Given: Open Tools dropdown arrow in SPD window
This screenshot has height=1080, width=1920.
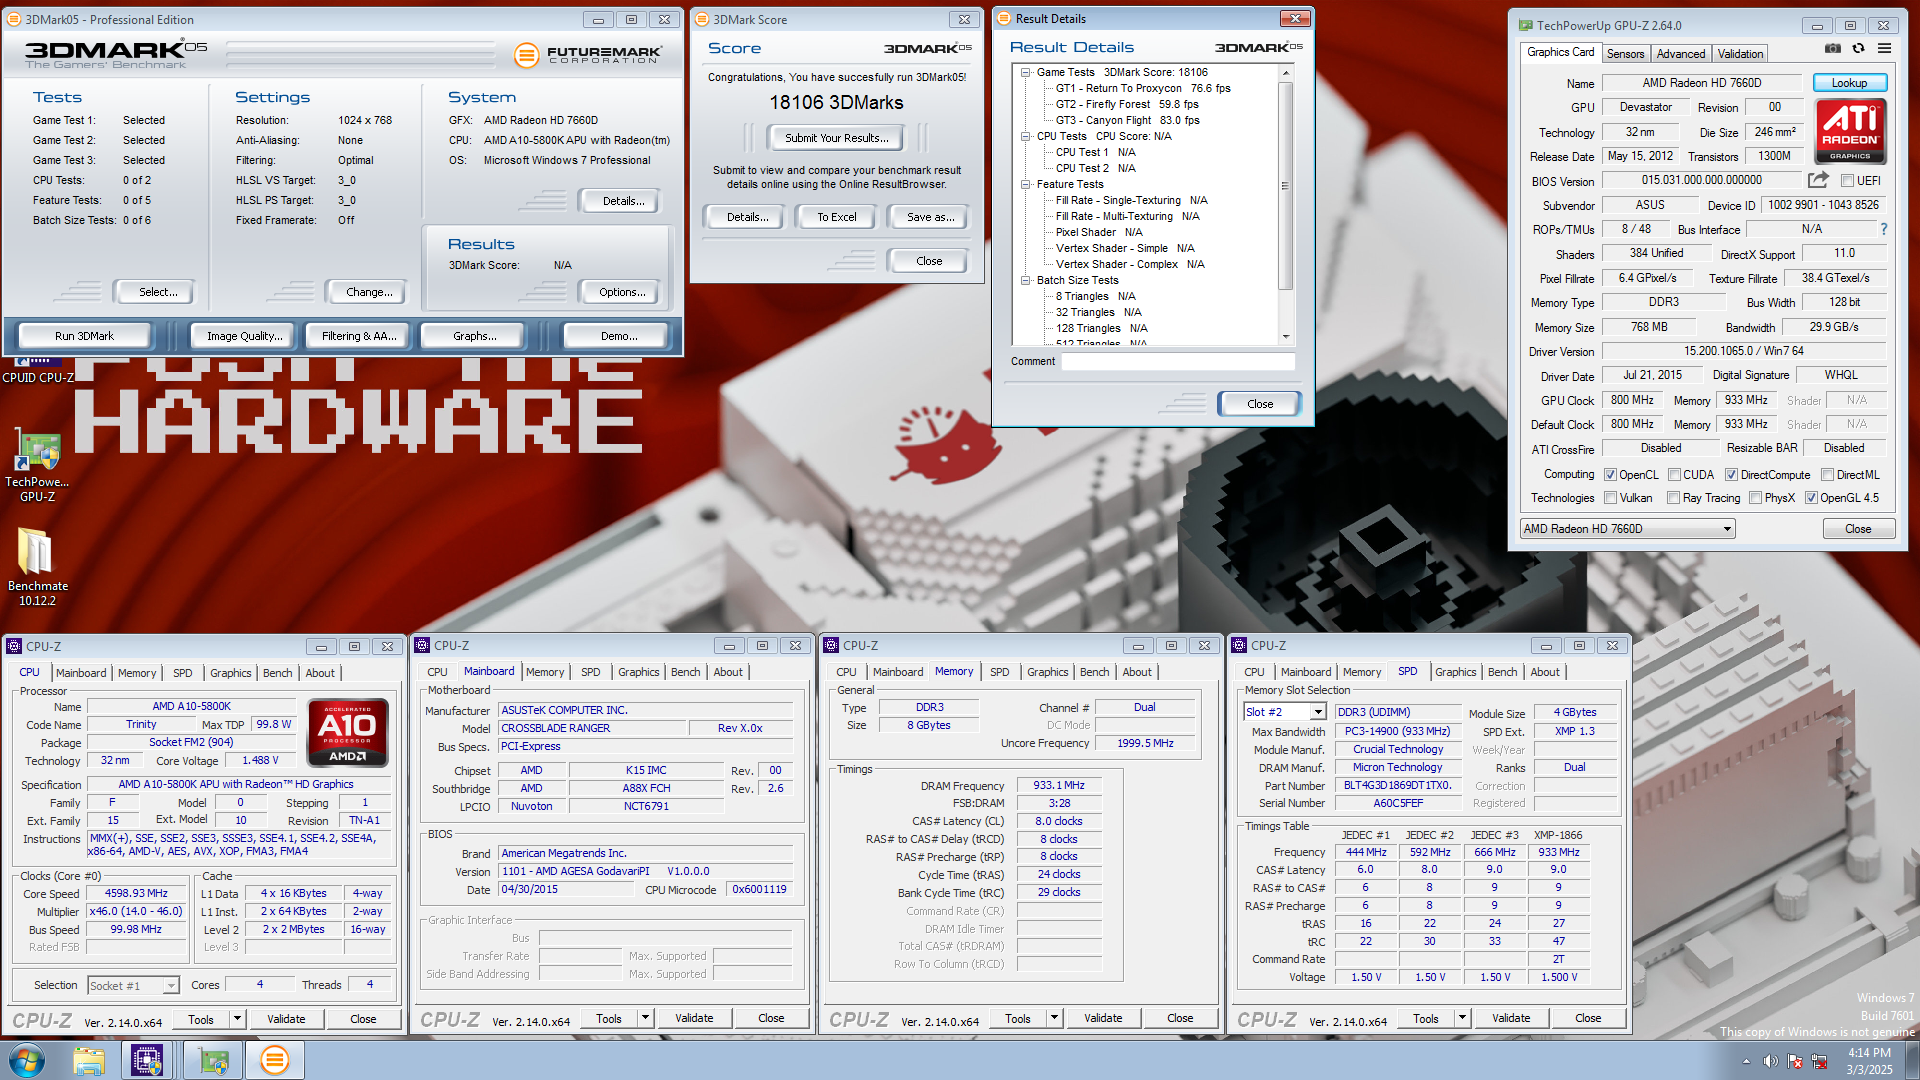Looking at the screenshot, I should (1462, 1018).
